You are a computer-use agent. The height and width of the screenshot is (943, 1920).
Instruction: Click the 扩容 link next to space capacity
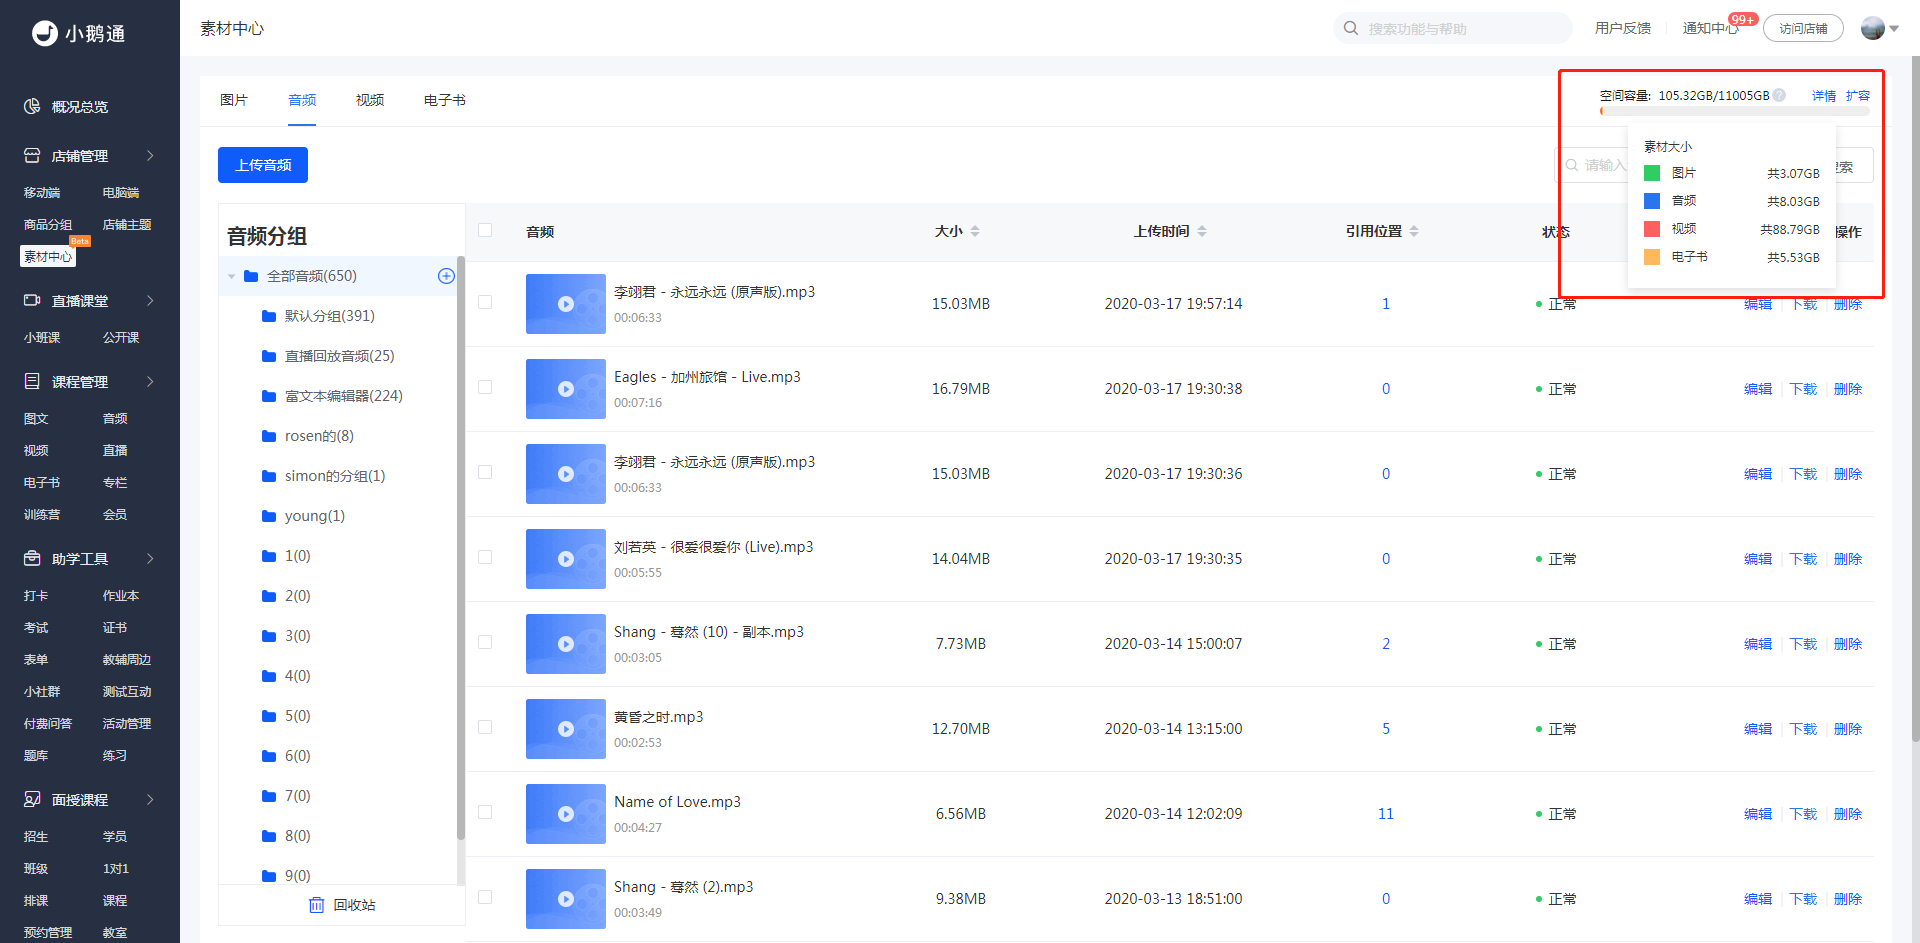pyautogui.click(x=1858, y=96)
